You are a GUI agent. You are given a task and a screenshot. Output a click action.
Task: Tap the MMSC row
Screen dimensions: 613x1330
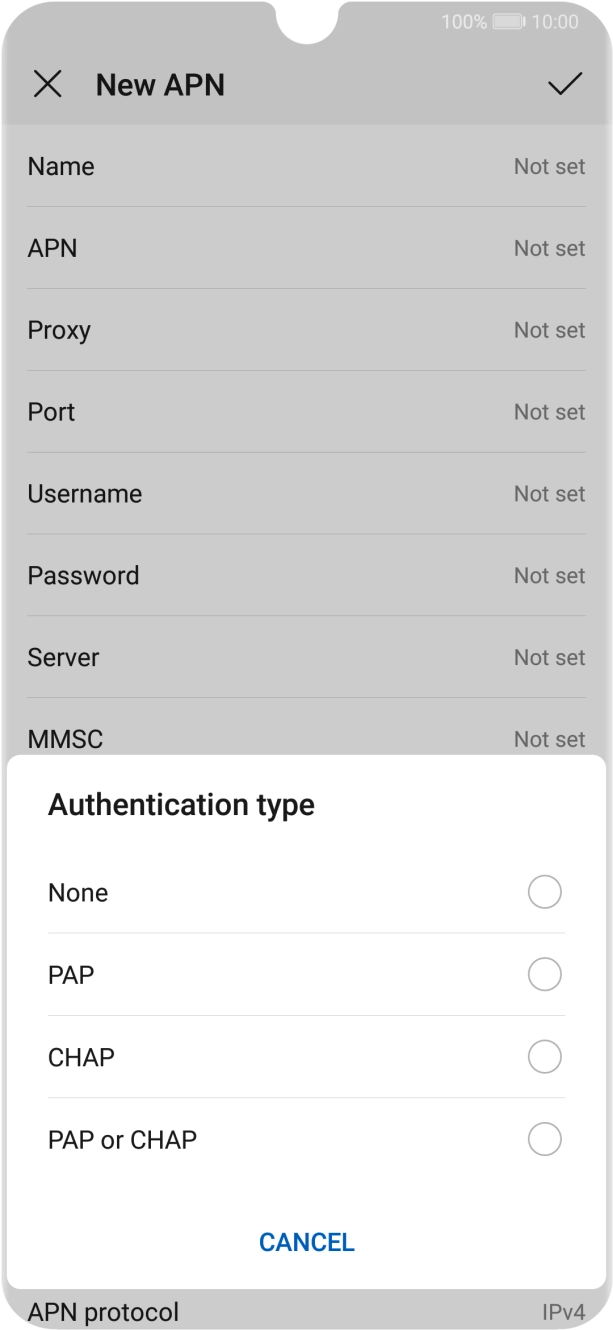(306, 738)
